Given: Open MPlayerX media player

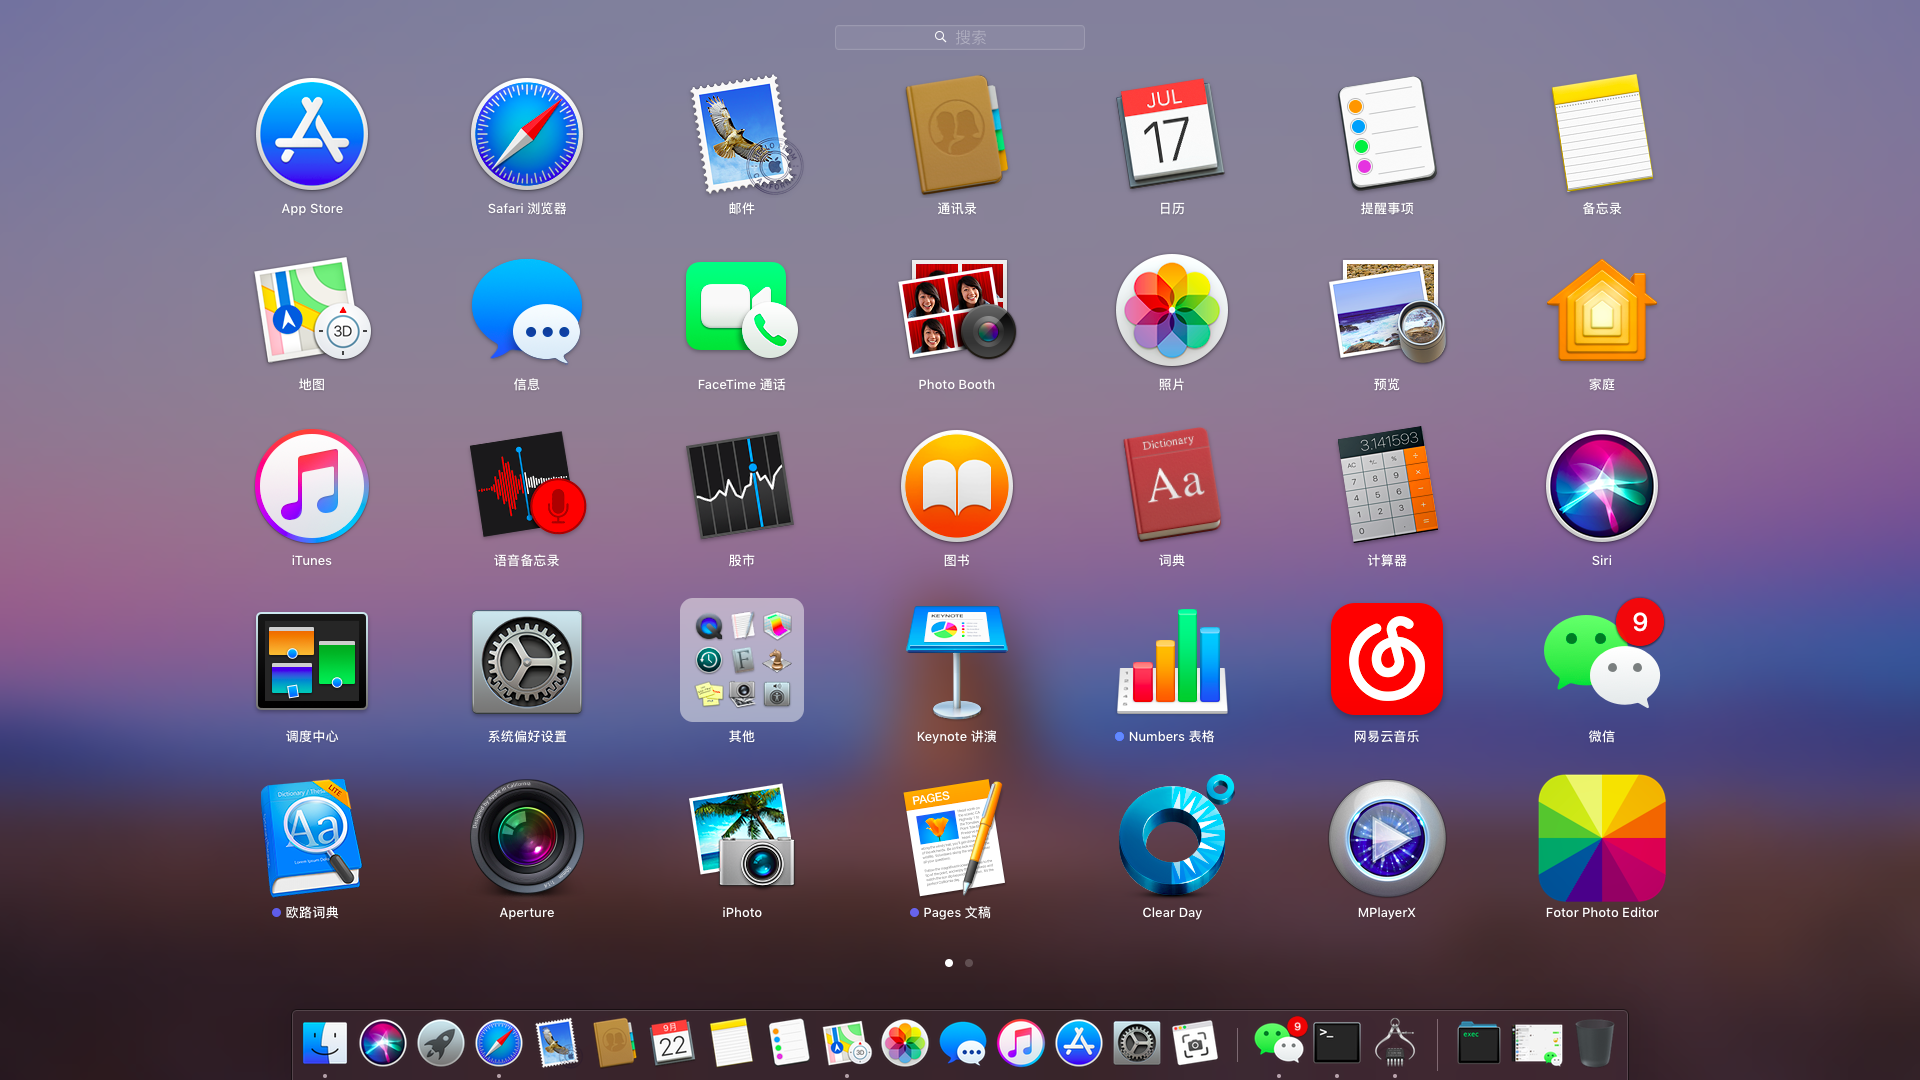Looking at the screenshot, I should click(1387, 838).
